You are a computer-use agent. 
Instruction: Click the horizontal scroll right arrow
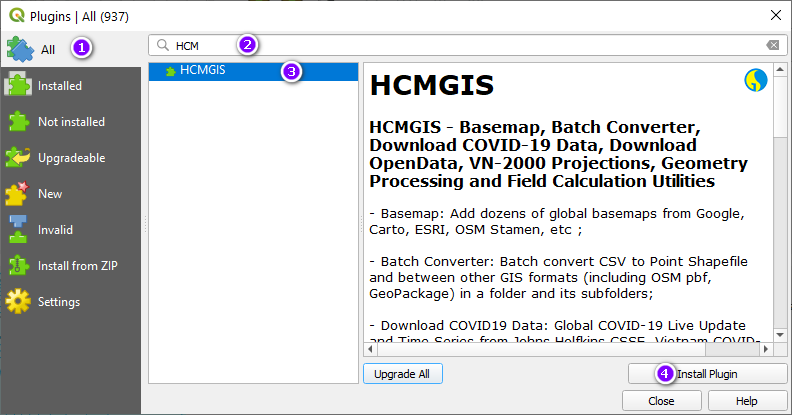pos(766,349)
